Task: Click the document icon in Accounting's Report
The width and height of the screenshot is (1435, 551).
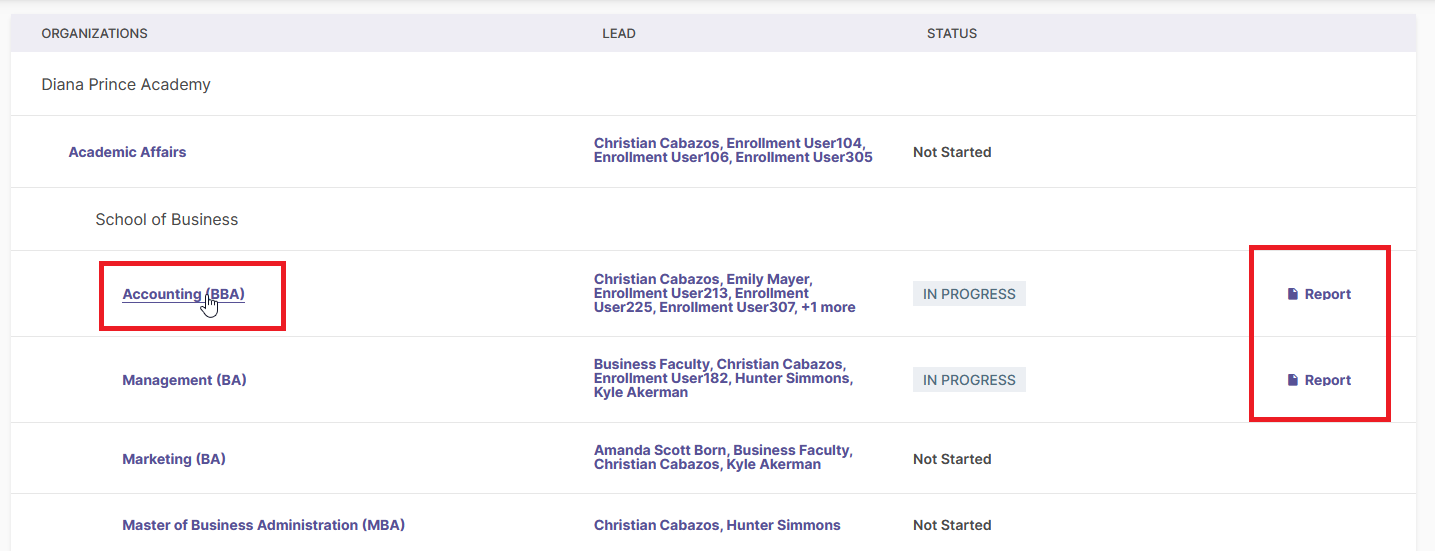Action: (x=1292, y=294)
